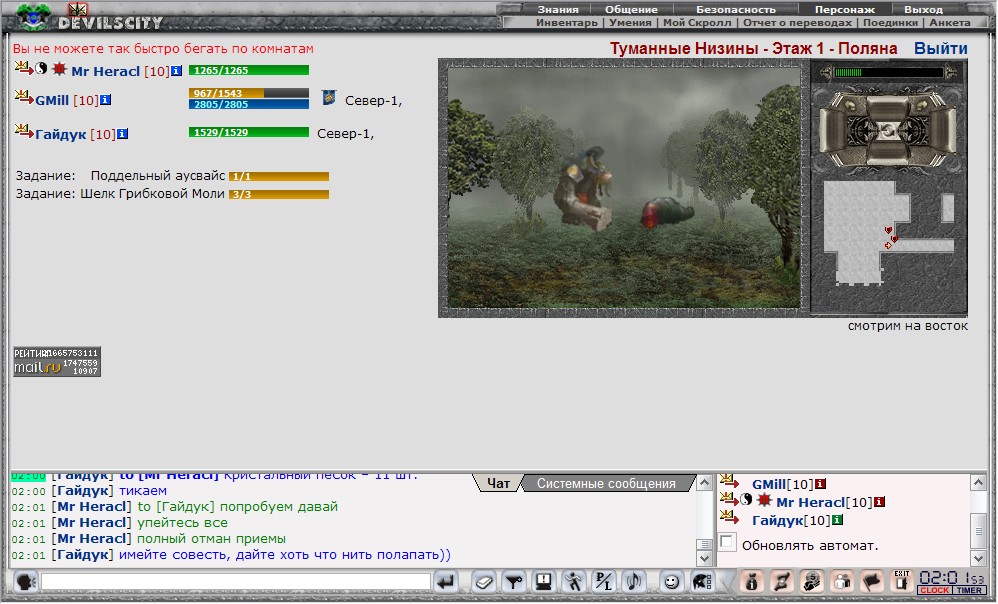The image size is (998, 604).
Task: Click the Поддельный аусвайс task progress bar
Action: (x=279, y=176)
